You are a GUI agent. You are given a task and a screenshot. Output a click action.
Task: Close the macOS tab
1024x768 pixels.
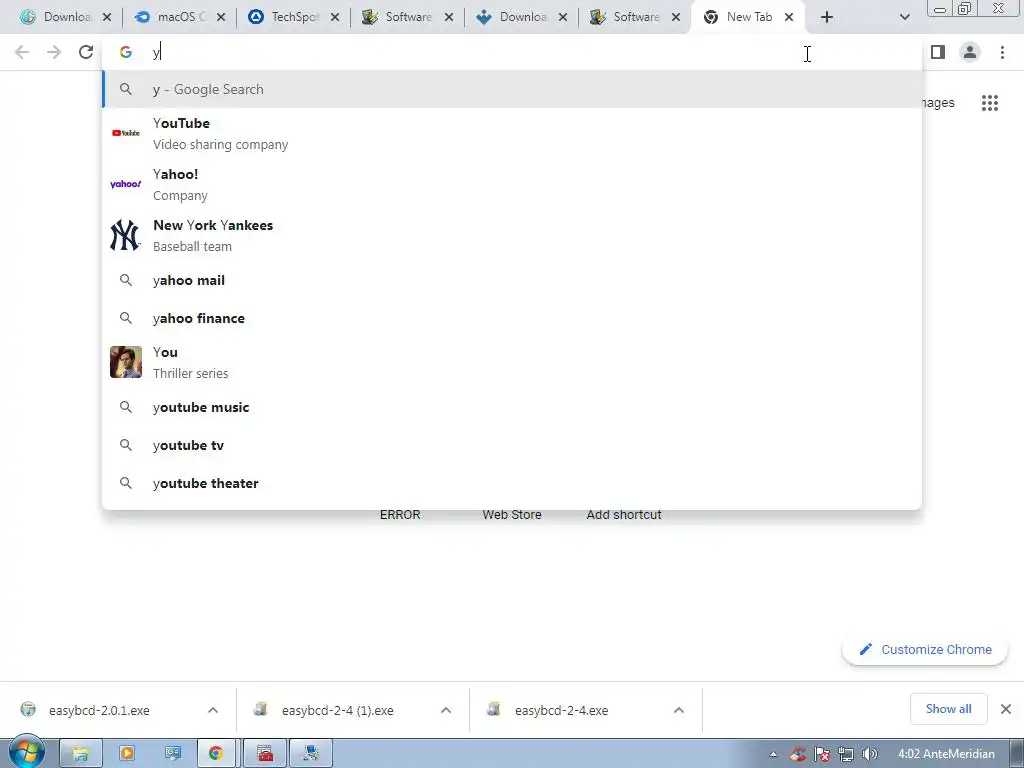click(x=221, y=17)
